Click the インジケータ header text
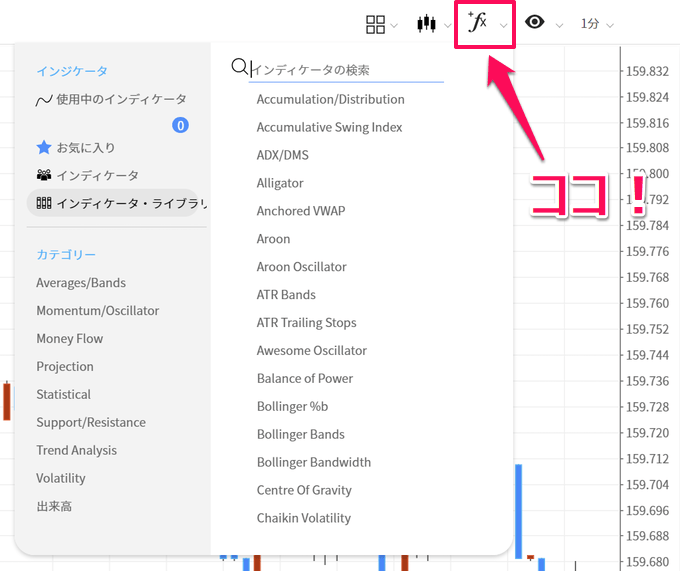This screenshot has height=571, width=680. (x=72, y=71)
